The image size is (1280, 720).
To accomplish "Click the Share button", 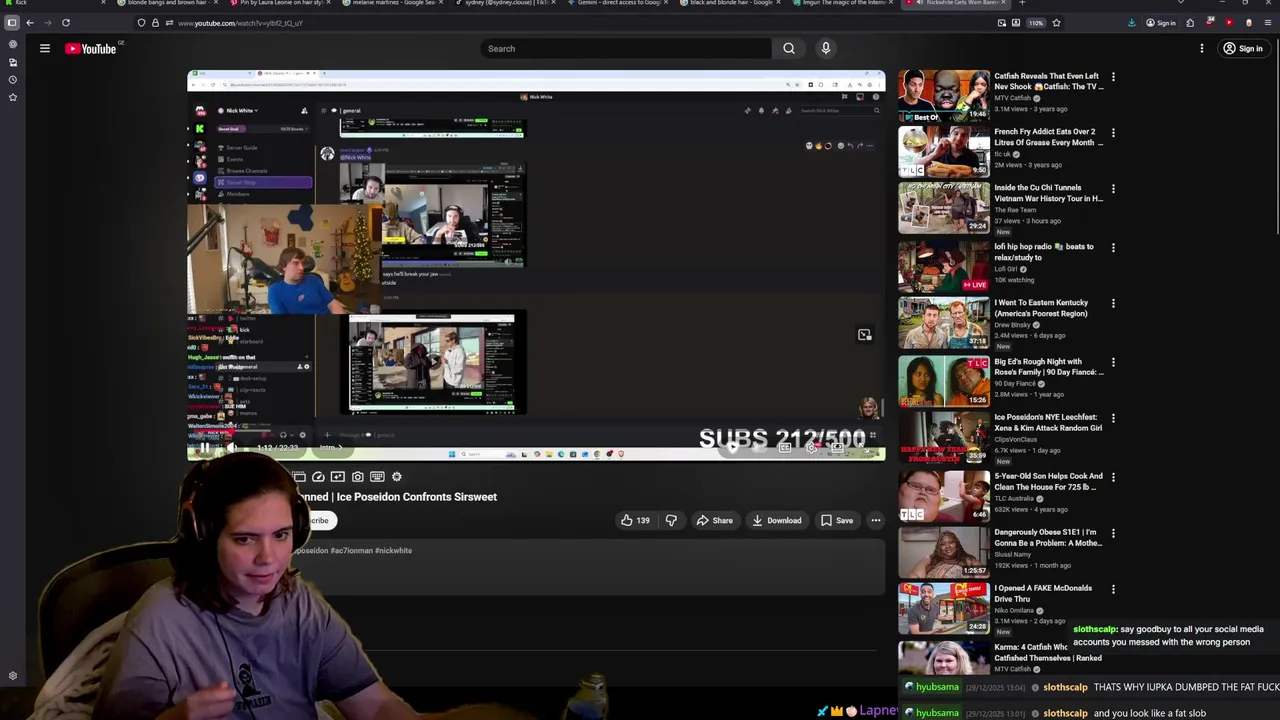I will 714,520.
